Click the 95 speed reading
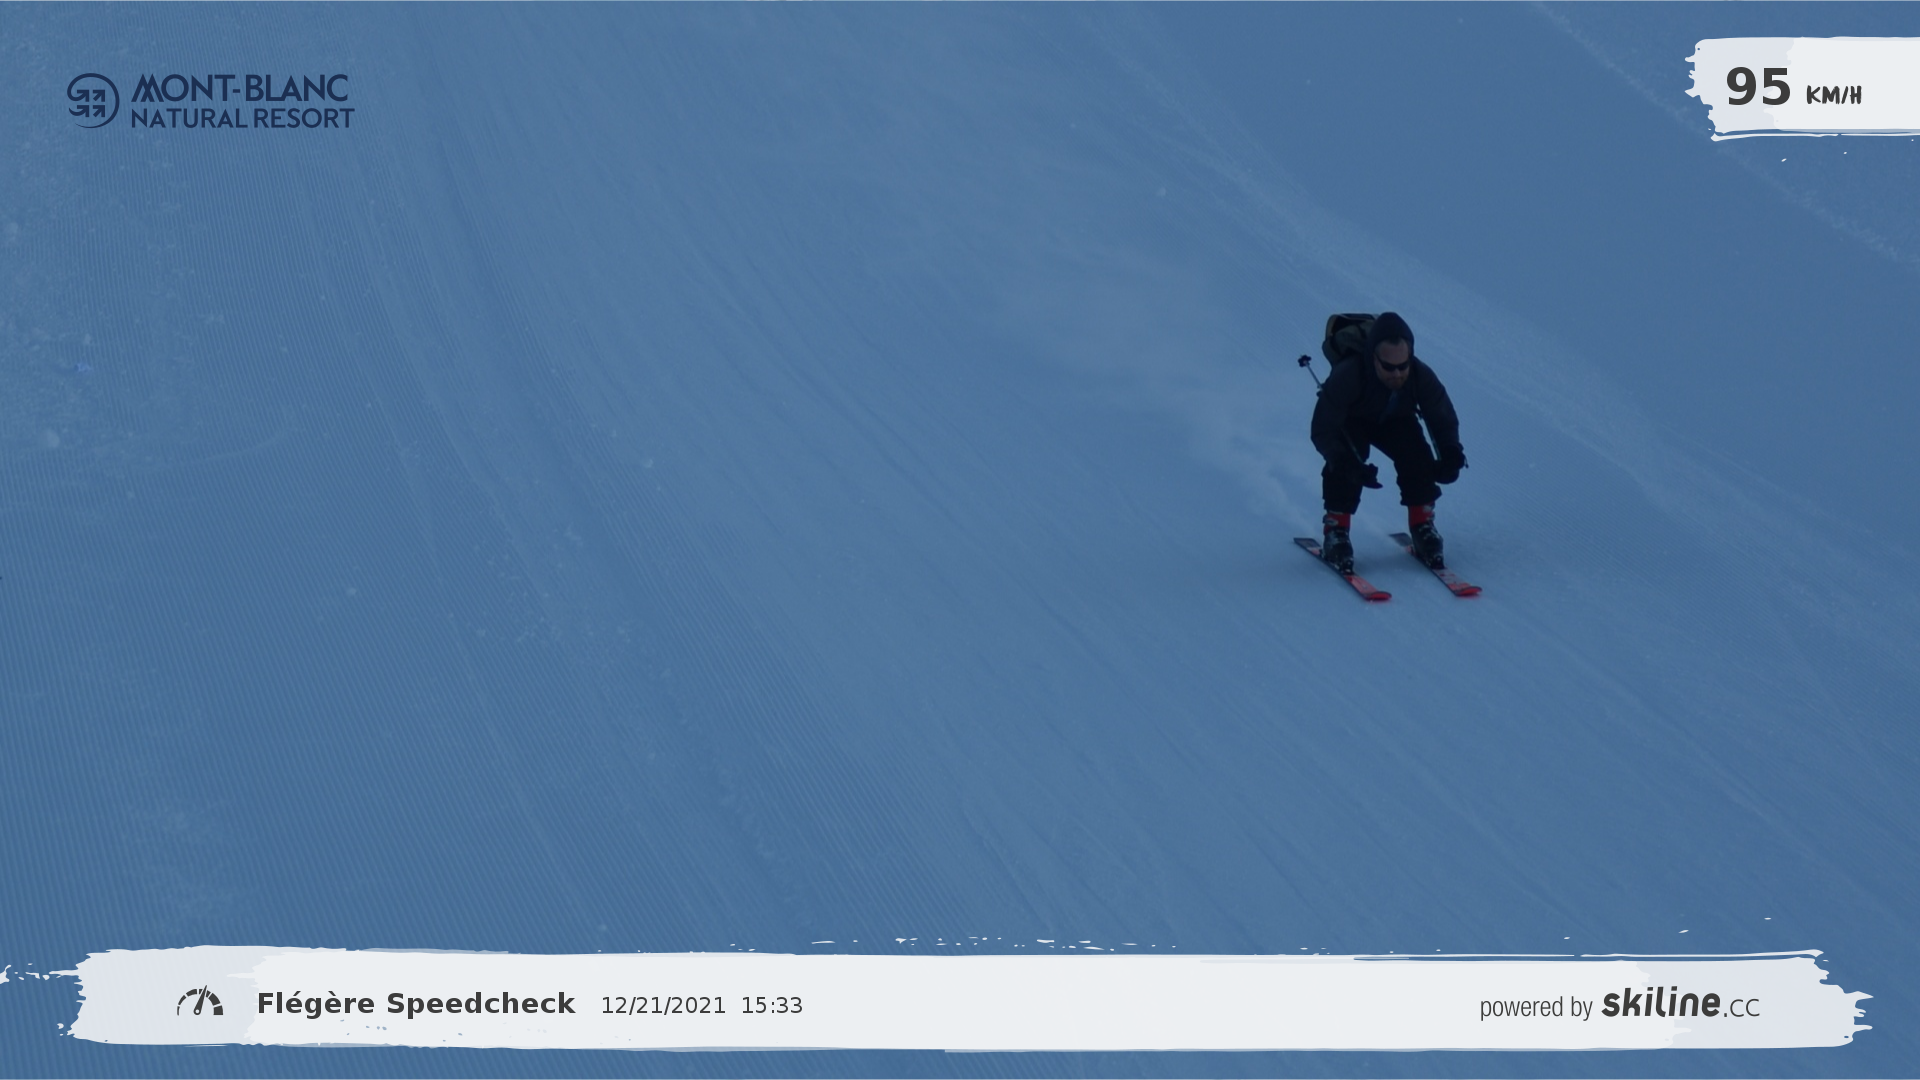The image size is (1920, 1080). point(1757,88)
